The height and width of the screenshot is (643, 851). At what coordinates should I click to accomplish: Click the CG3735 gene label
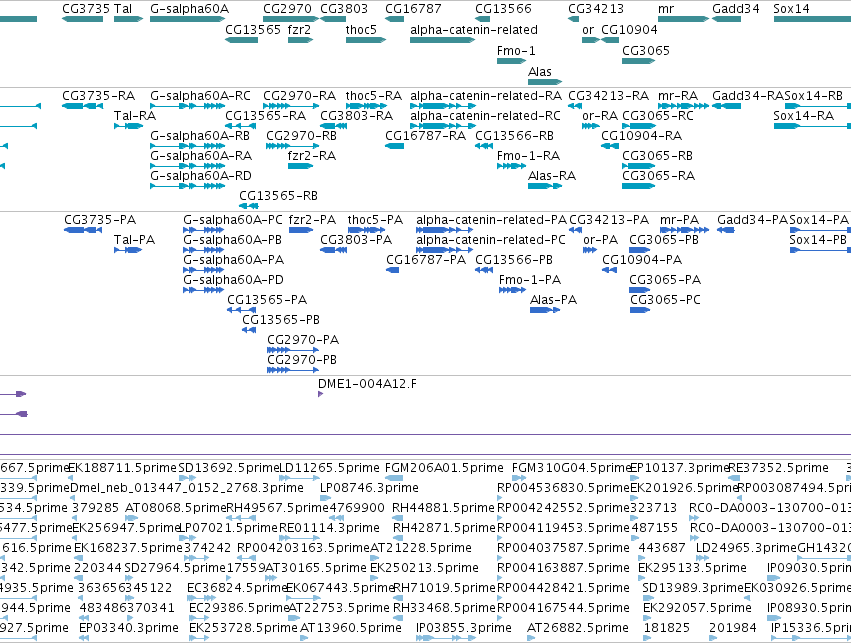coord(86,9)
